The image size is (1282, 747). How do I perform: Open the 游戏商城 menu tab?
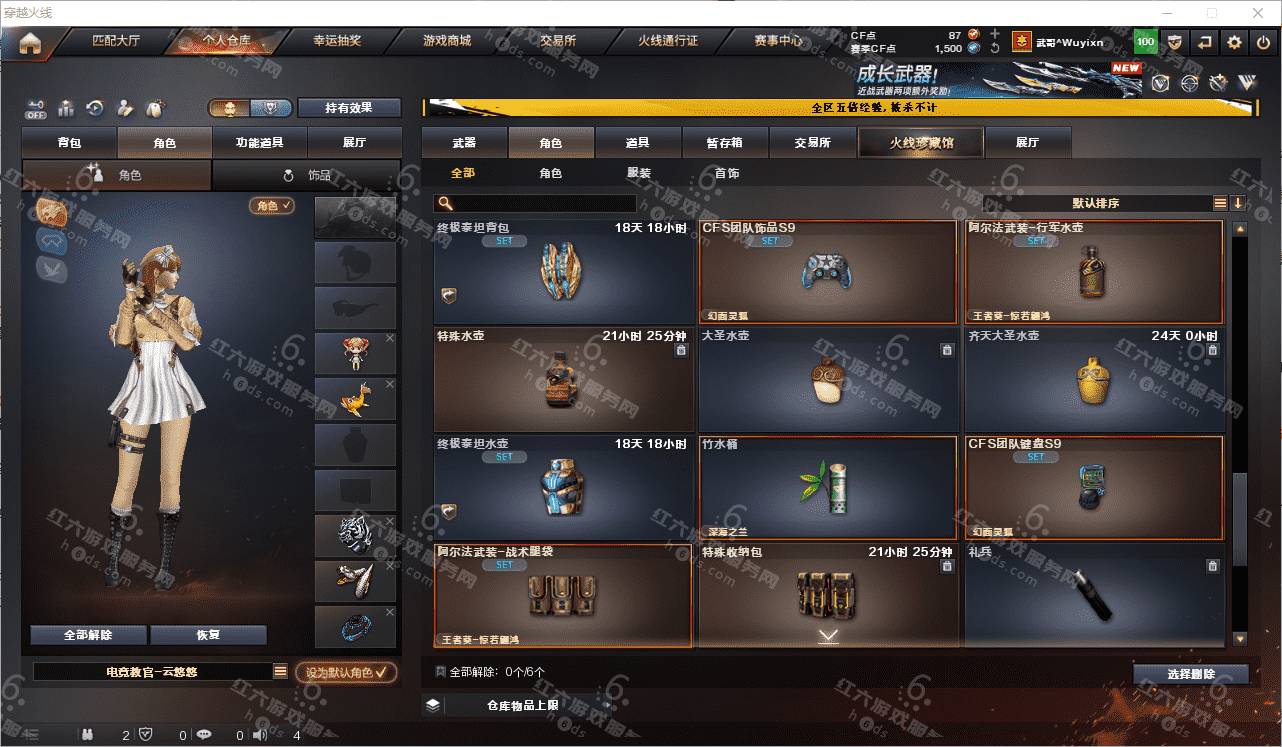pyautogui.click(x=446, y=41)
